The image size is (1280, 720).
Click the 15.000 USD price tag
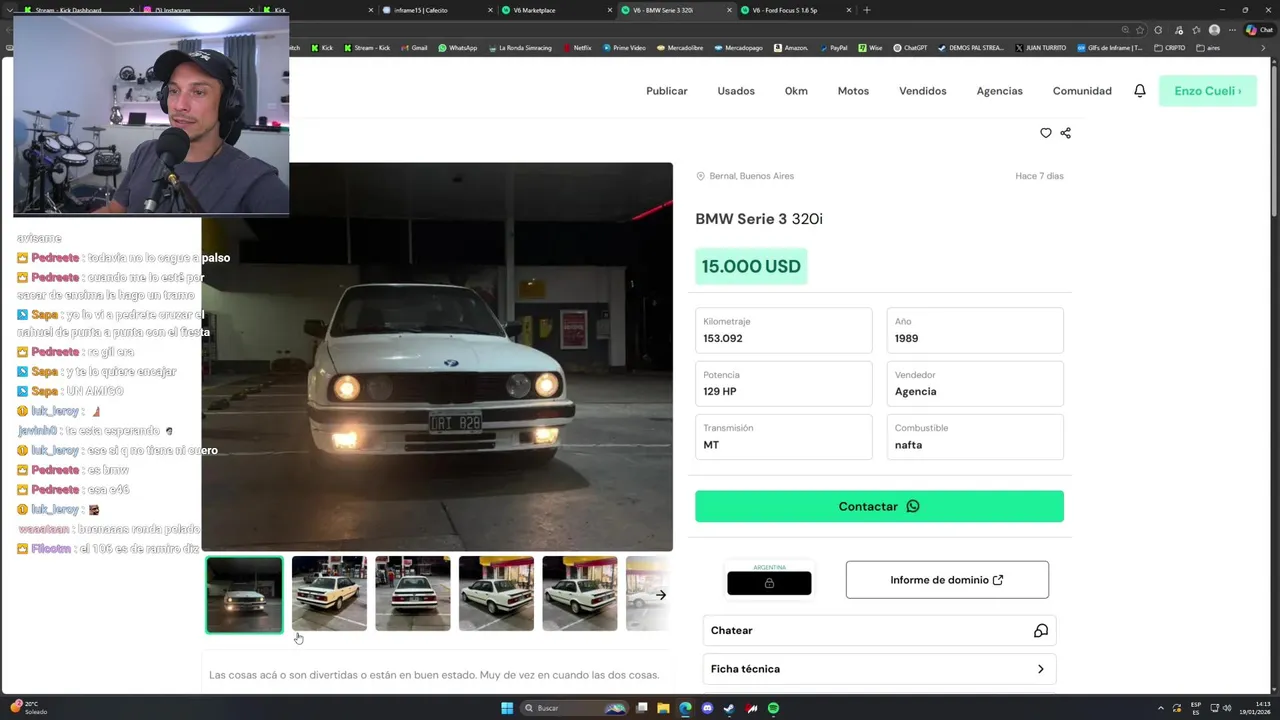751,267
